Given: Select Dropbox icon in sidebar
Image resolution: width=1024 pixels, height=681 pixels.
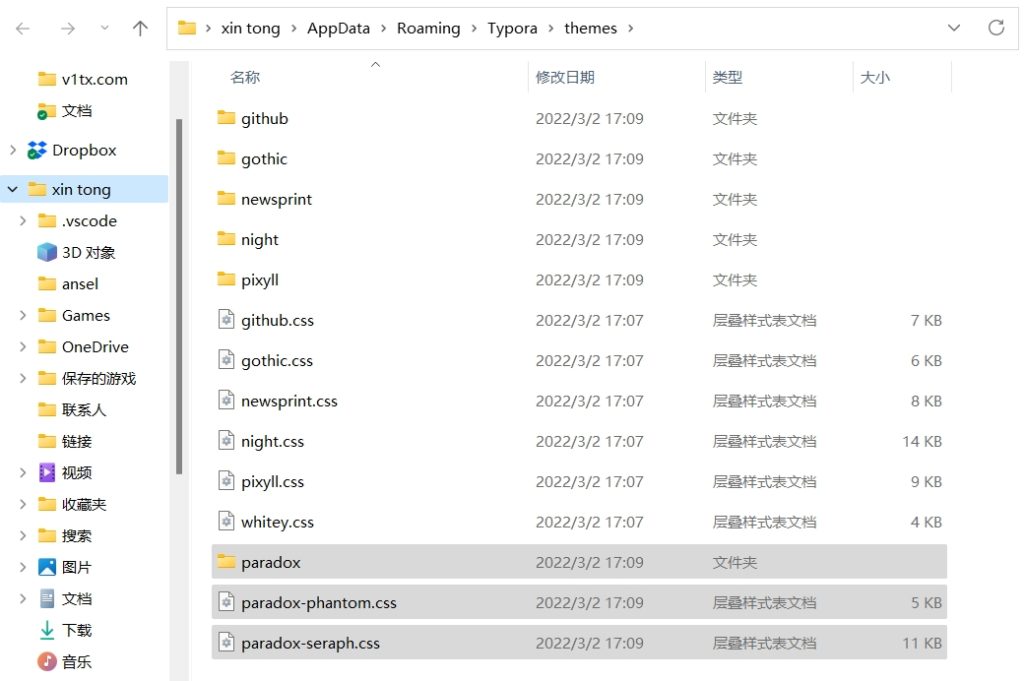Looking at the screenshot, I should tap(37, 150).
